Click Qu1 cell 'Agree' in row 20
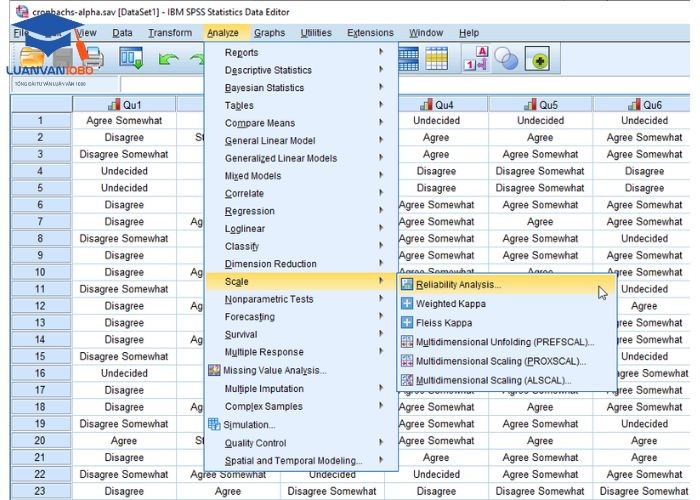Viewport: 700px width, 500px height. click(124, 441)
